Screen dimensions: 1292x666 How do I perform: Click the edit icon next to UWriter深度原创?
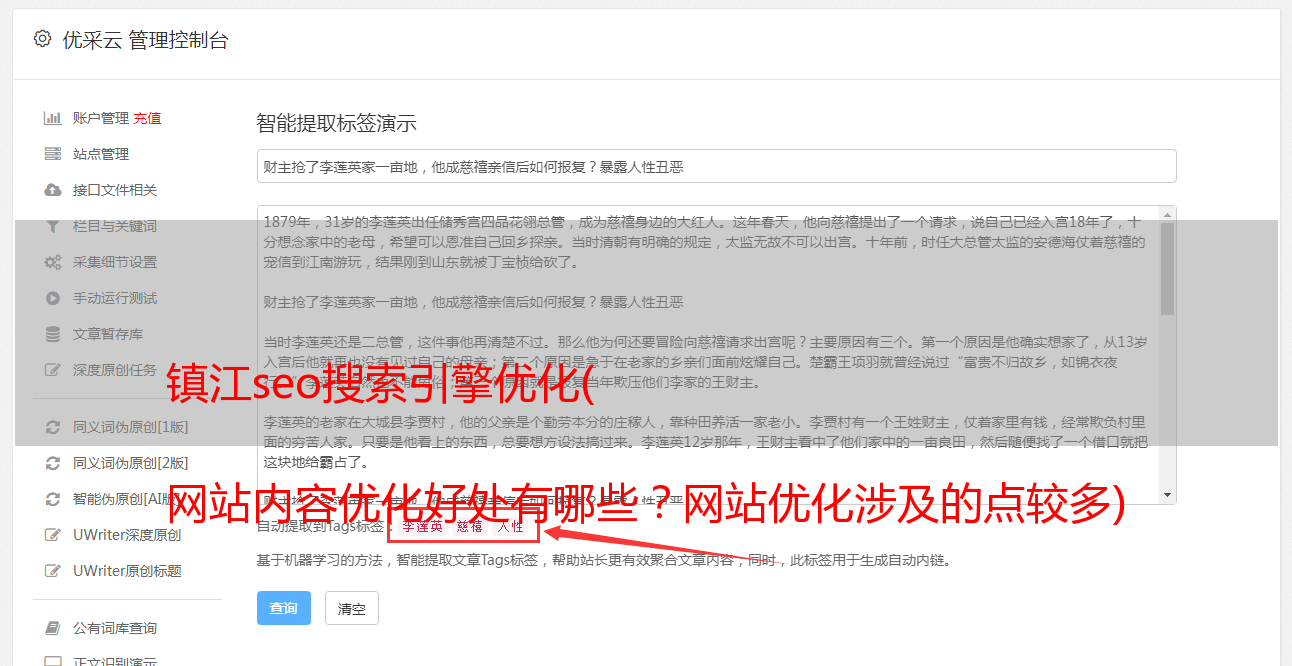click(x=53, y=535)
